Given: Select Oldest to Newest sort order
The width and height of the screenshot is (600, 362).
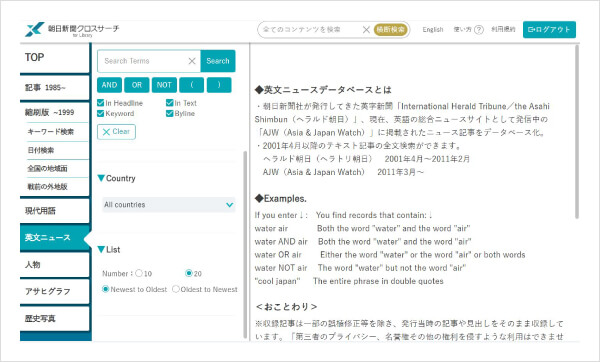Looking at the screenshot, I should pyautogui.click(x=176, y=289).
